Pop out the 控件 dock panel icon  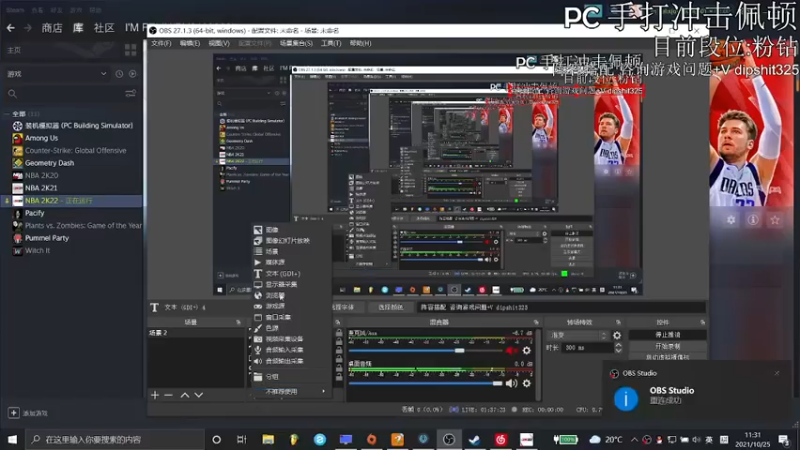(703, 322)
